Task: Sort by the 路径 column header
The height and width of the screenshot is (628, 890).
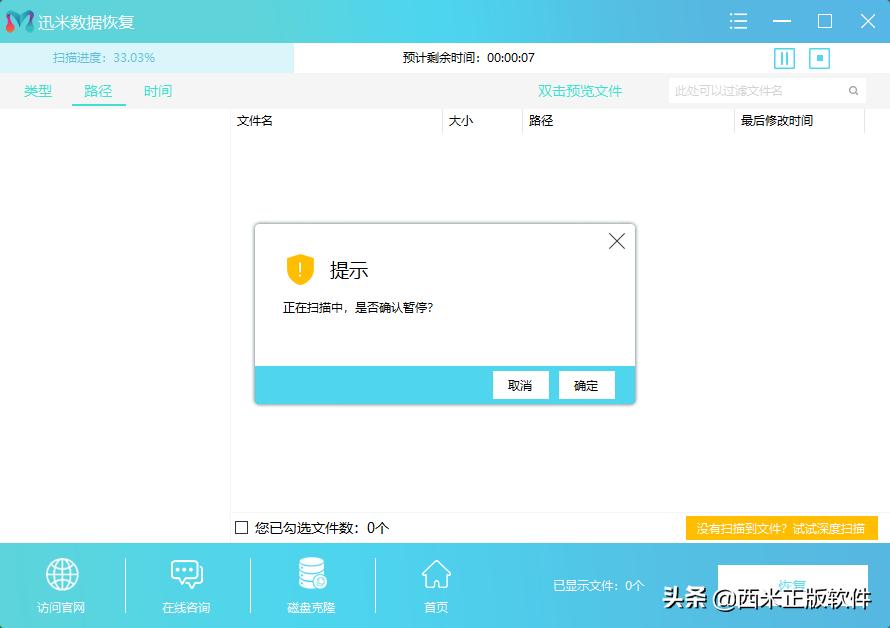Action: pos(628,120)
